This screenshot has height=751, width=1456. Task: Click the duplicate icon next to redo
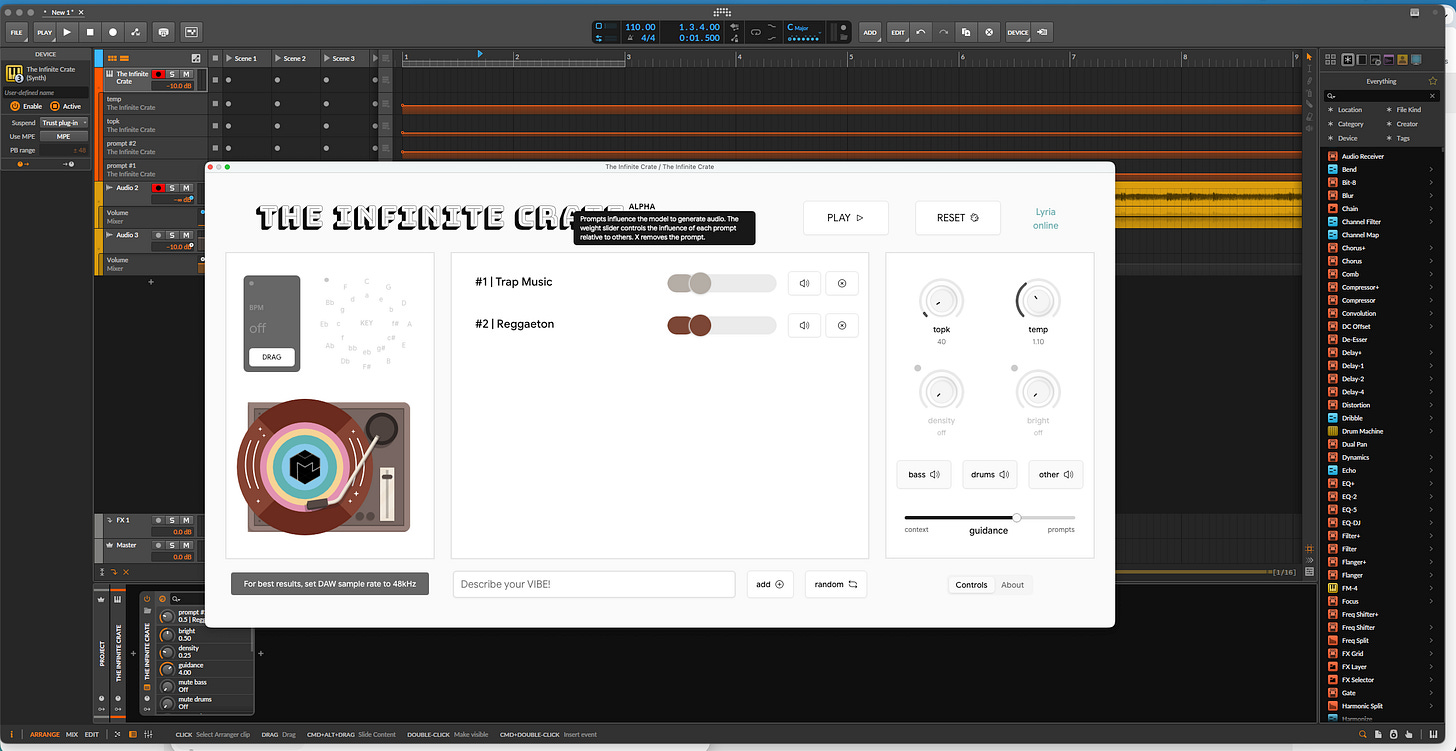[966, 32]
